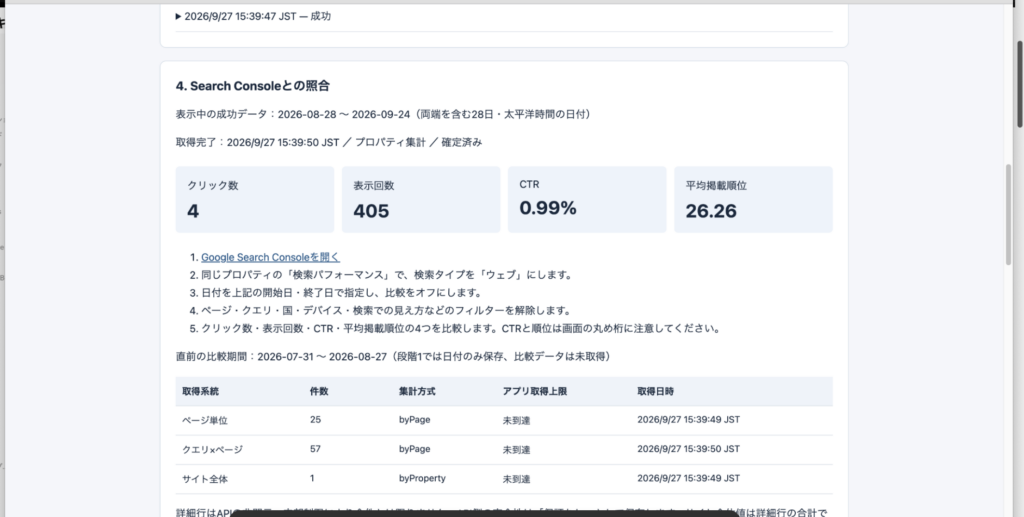Click the 取得完了 timestamp line

tap(328, 142)
